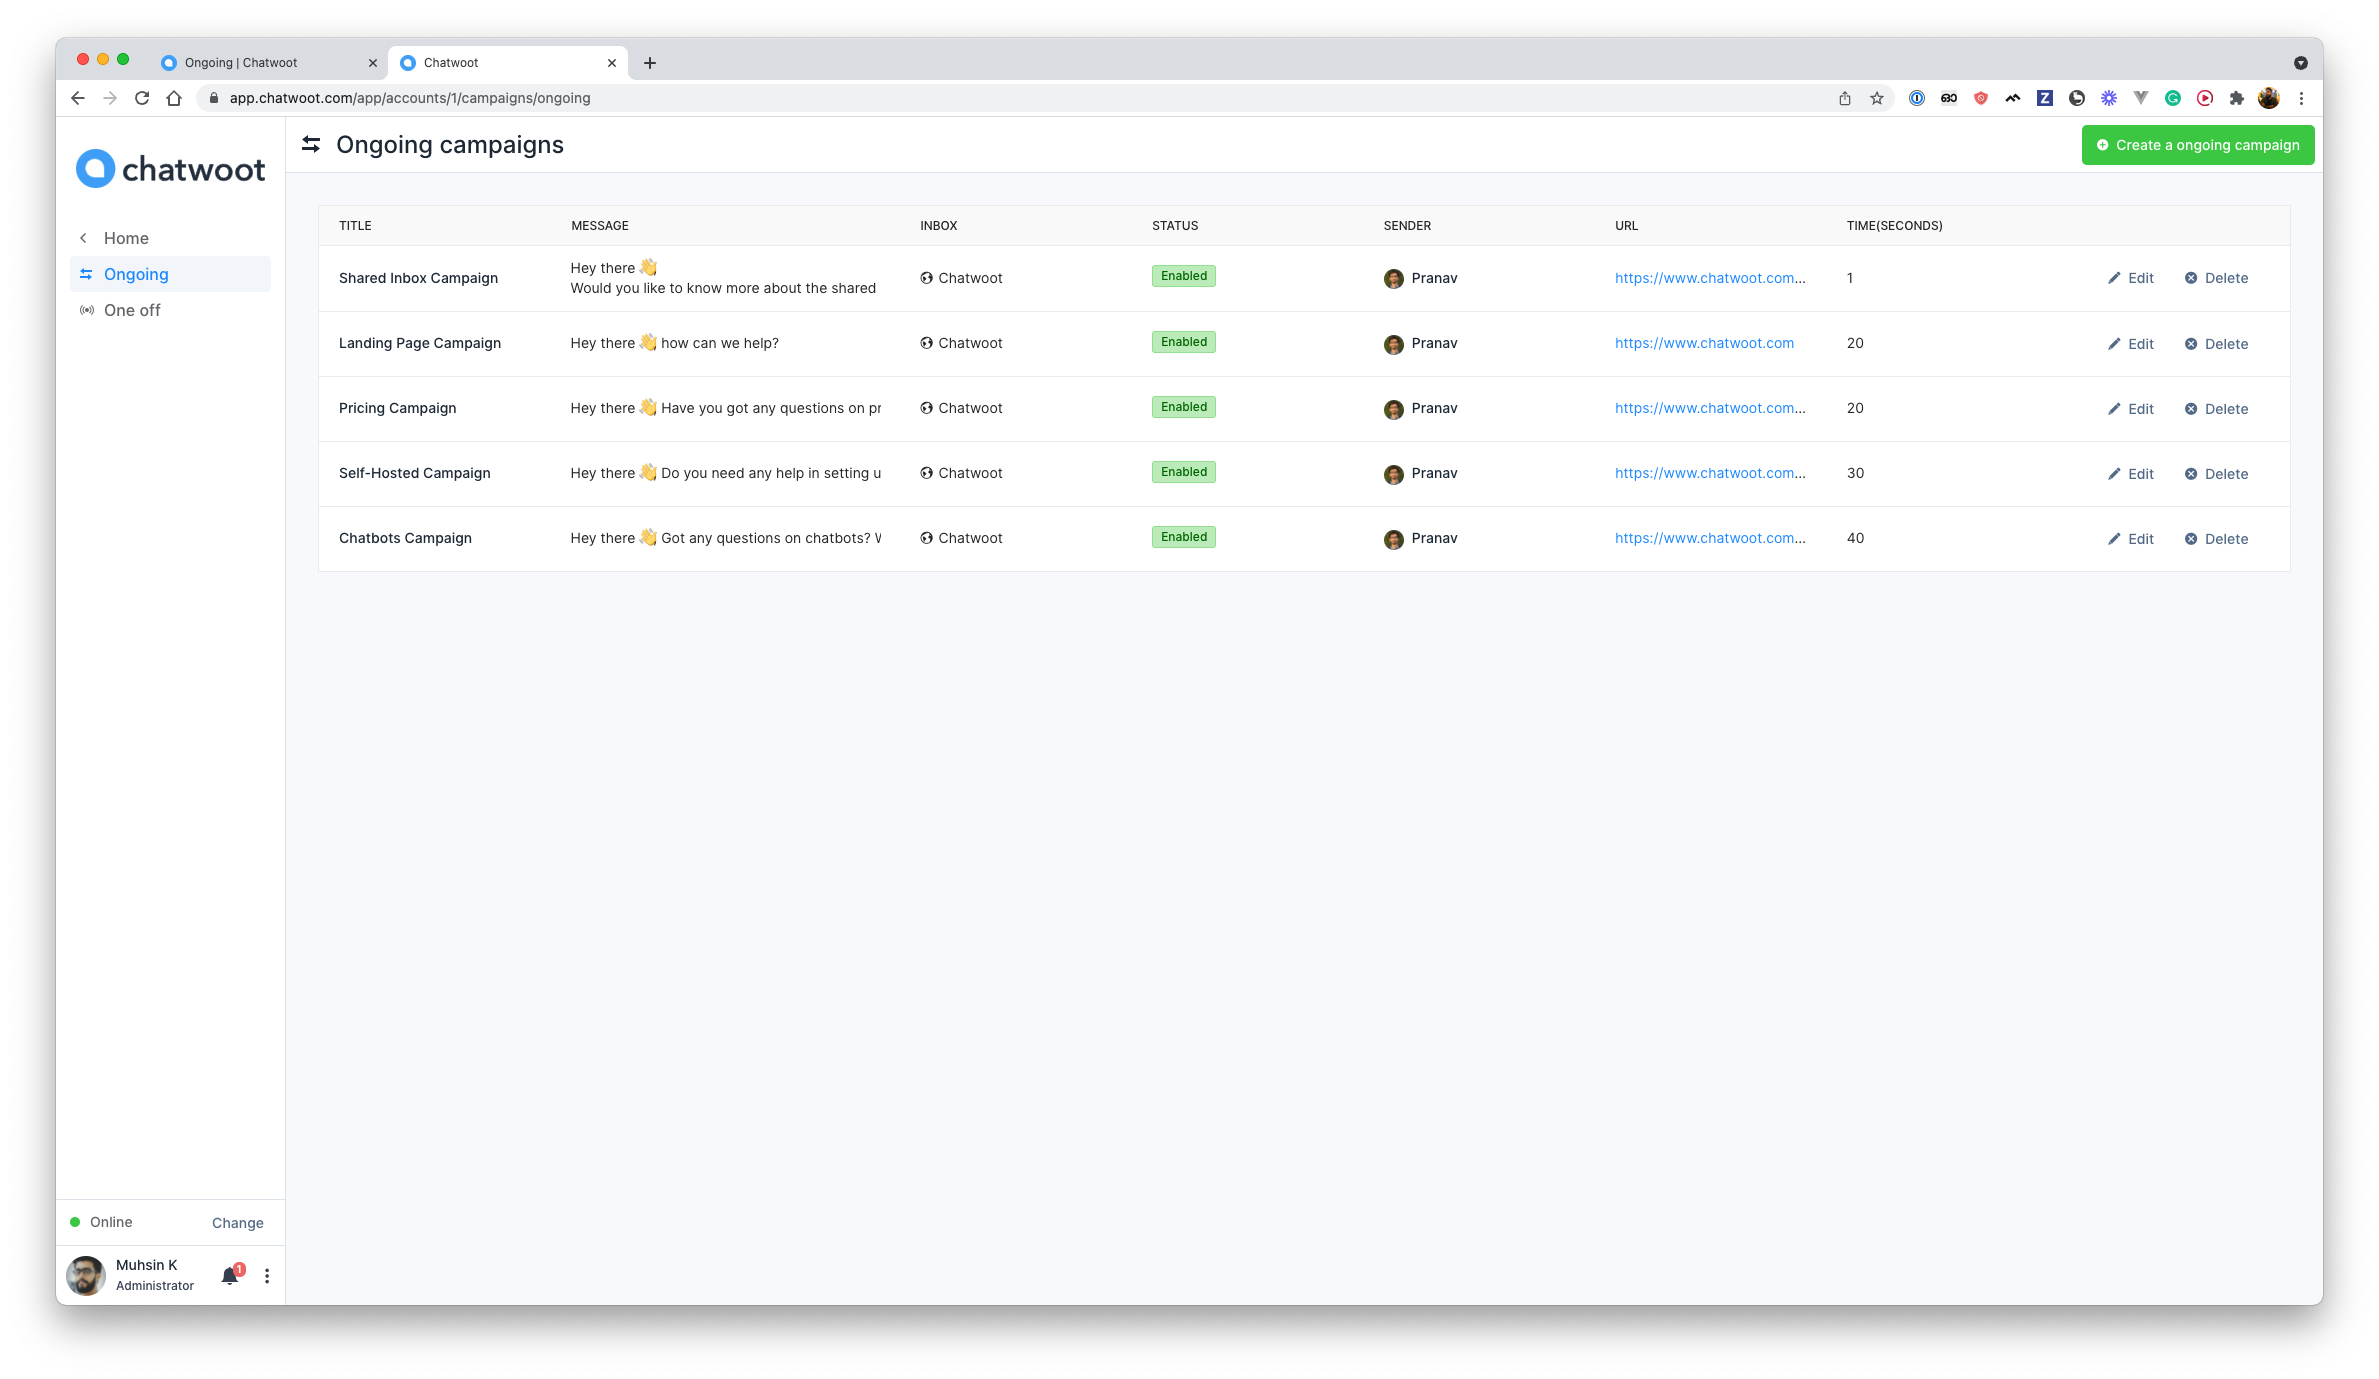The width and height of the screenshot is (2379, 1379).
Task: Bookmark this page with the star icon
Action: coord(1877,98)
